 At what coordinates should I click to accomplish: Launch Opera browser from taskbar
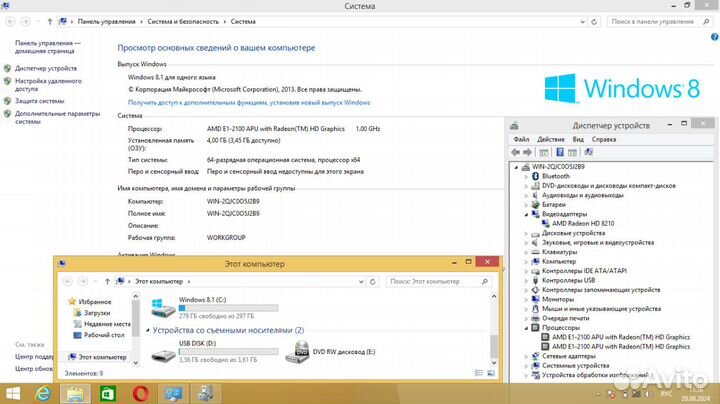coord(141,394)
